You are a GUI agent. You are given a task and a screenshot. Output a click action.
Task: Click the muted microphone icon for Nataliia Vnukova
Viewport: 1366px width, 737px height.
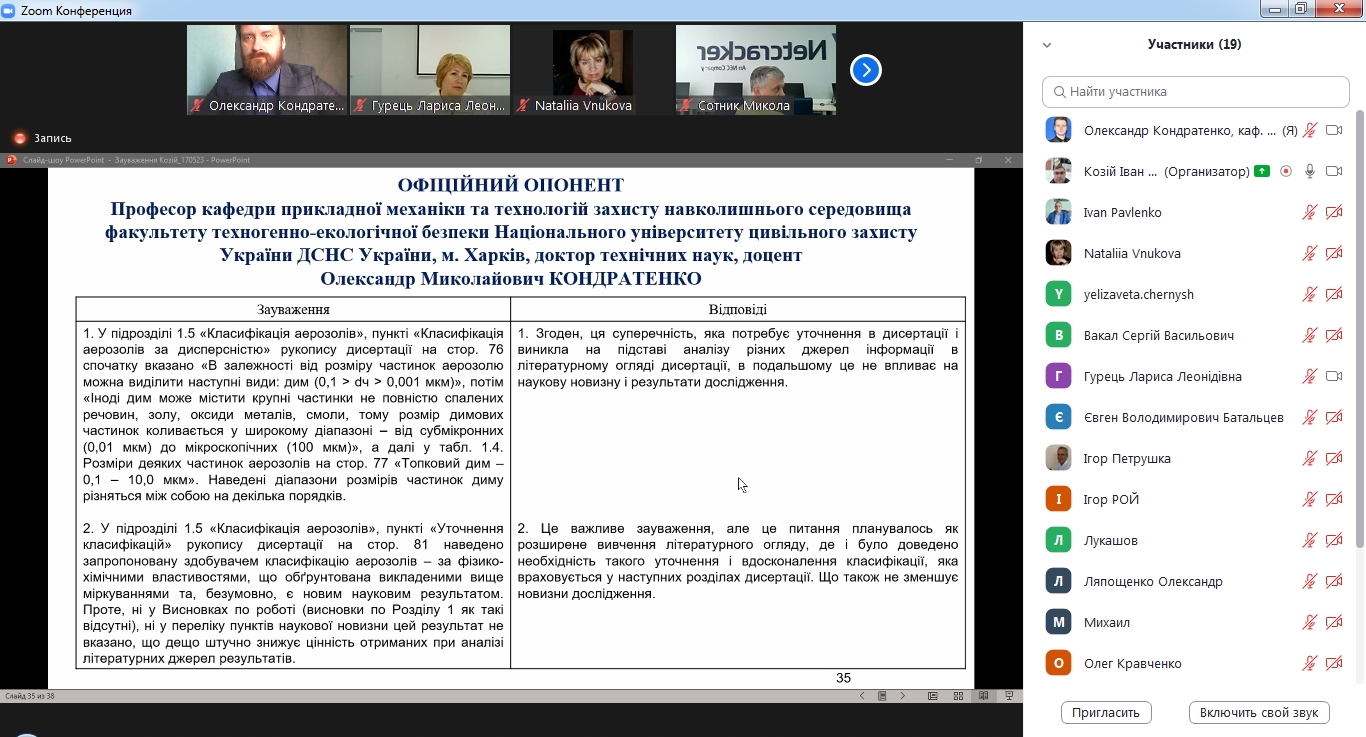pos(1309,253)
